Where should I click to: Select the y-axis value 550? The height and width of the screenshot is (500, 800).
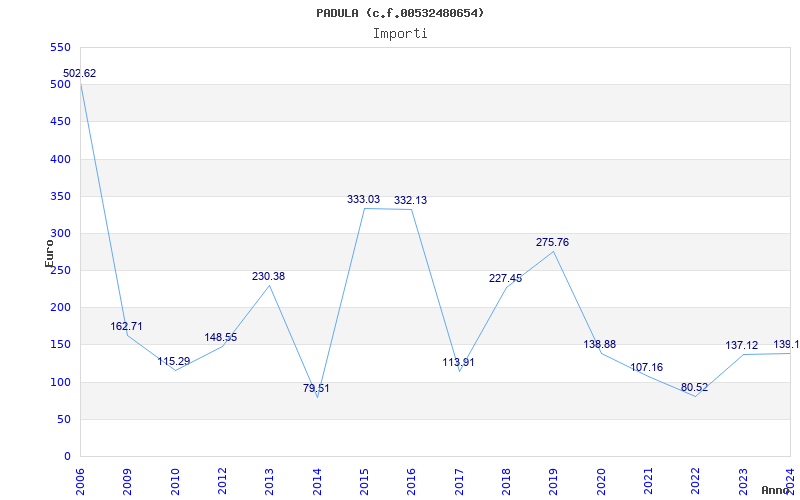[60, 47]
